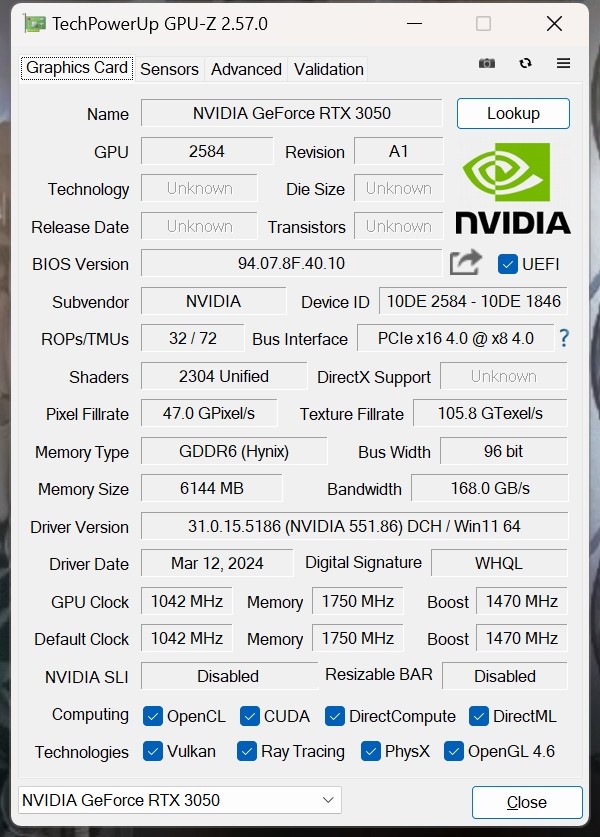The height and width of the screenshot is (837, 600).
Task: Click the BIOS export share icon
Action: pyautogui.click(x=465, y=263)
